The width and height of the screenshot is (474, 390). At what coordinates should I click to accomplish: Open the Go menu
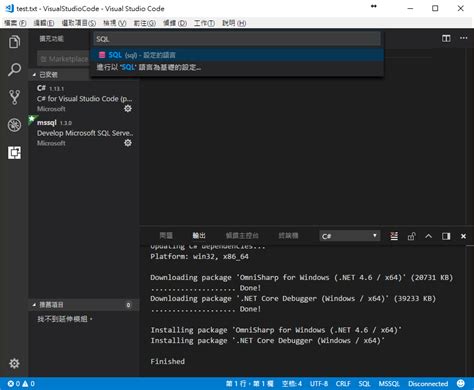[145, 23]
